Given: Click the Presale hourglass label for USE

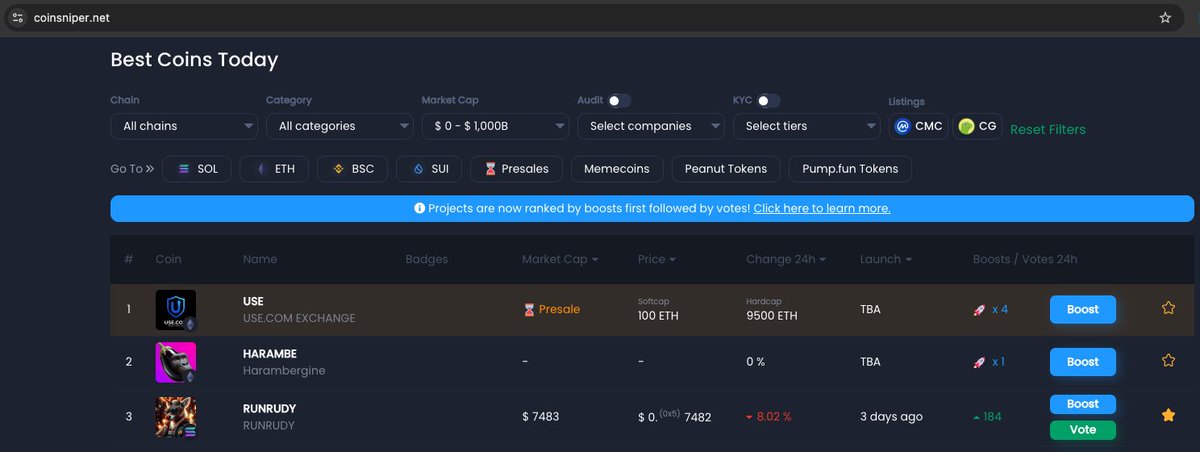Looking at the screenshot, I should 552,310.
